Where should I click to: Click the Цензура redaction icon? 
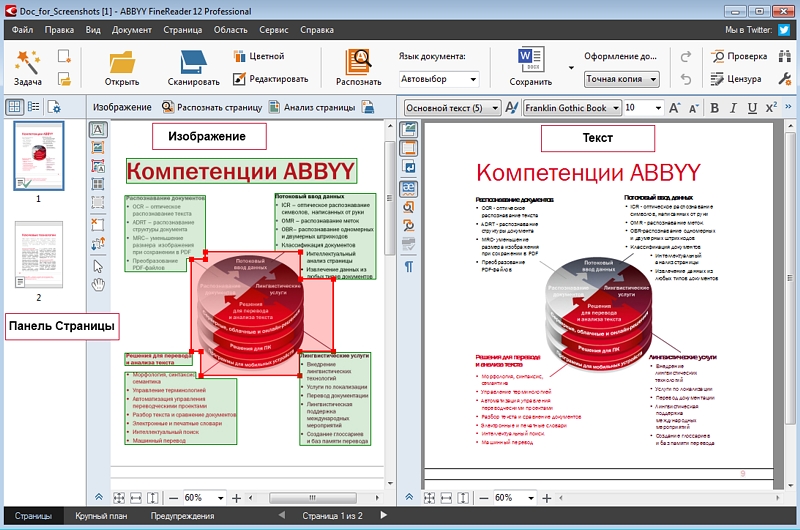717,79
